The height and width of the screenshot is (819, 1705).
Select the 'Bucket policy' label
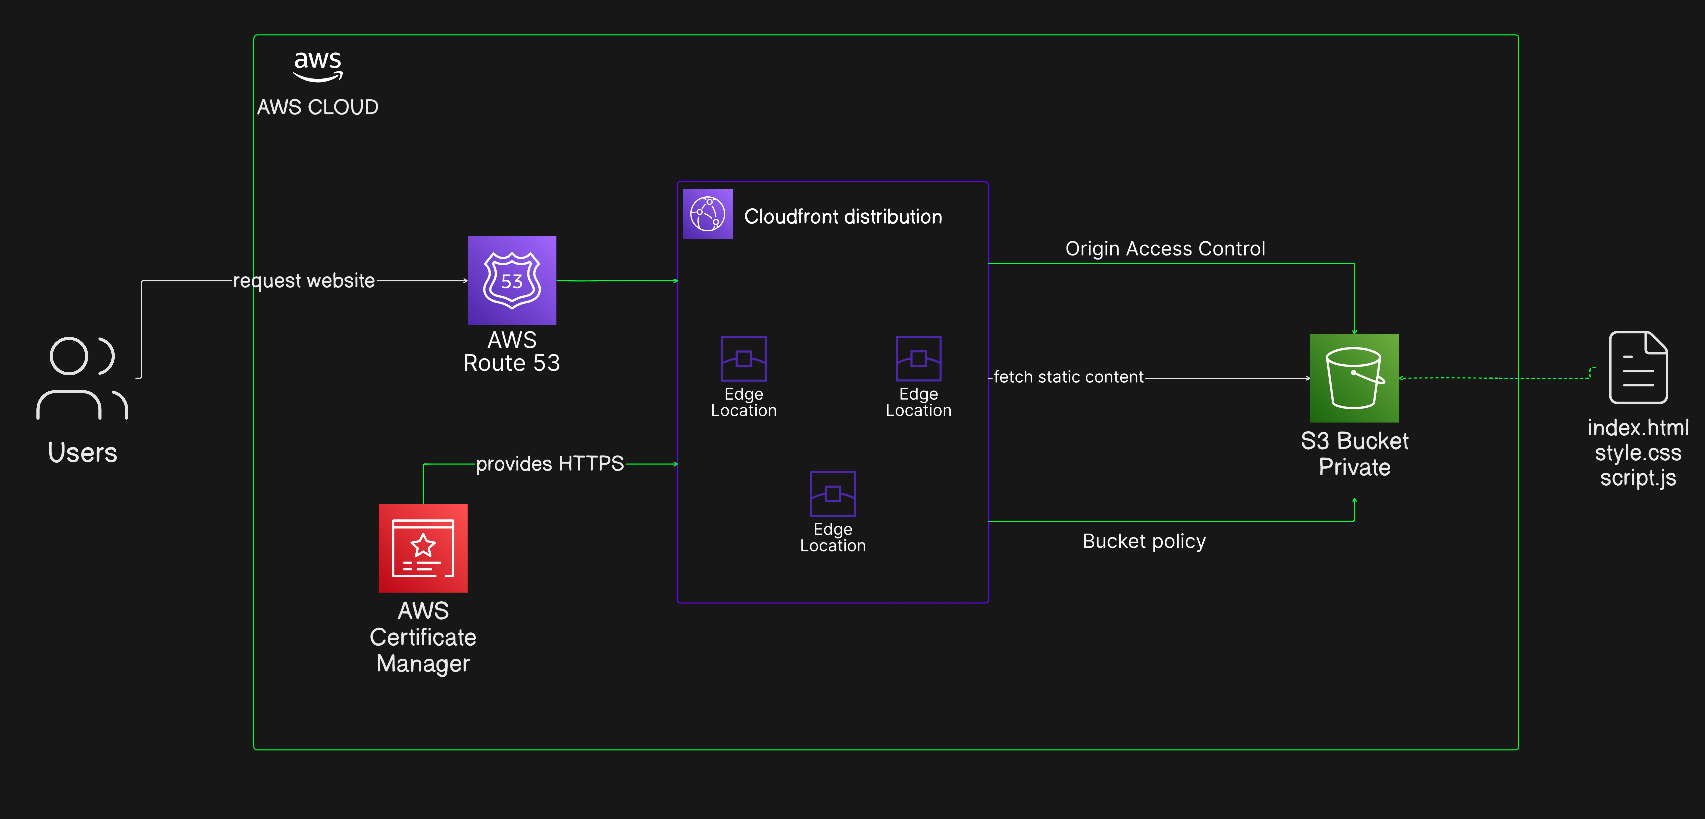[1144, 541]
